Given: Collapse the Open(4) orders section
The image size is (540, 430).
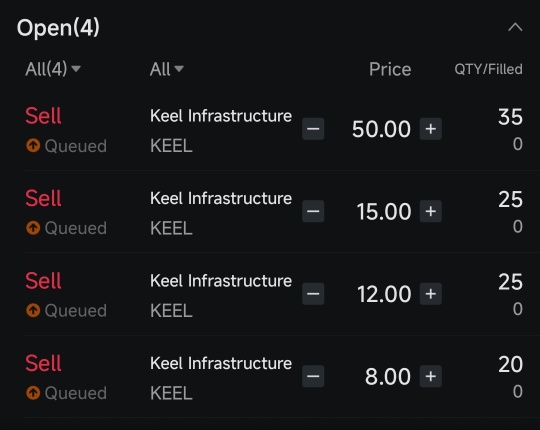Looking at the screenshot, I should (515, 27).
